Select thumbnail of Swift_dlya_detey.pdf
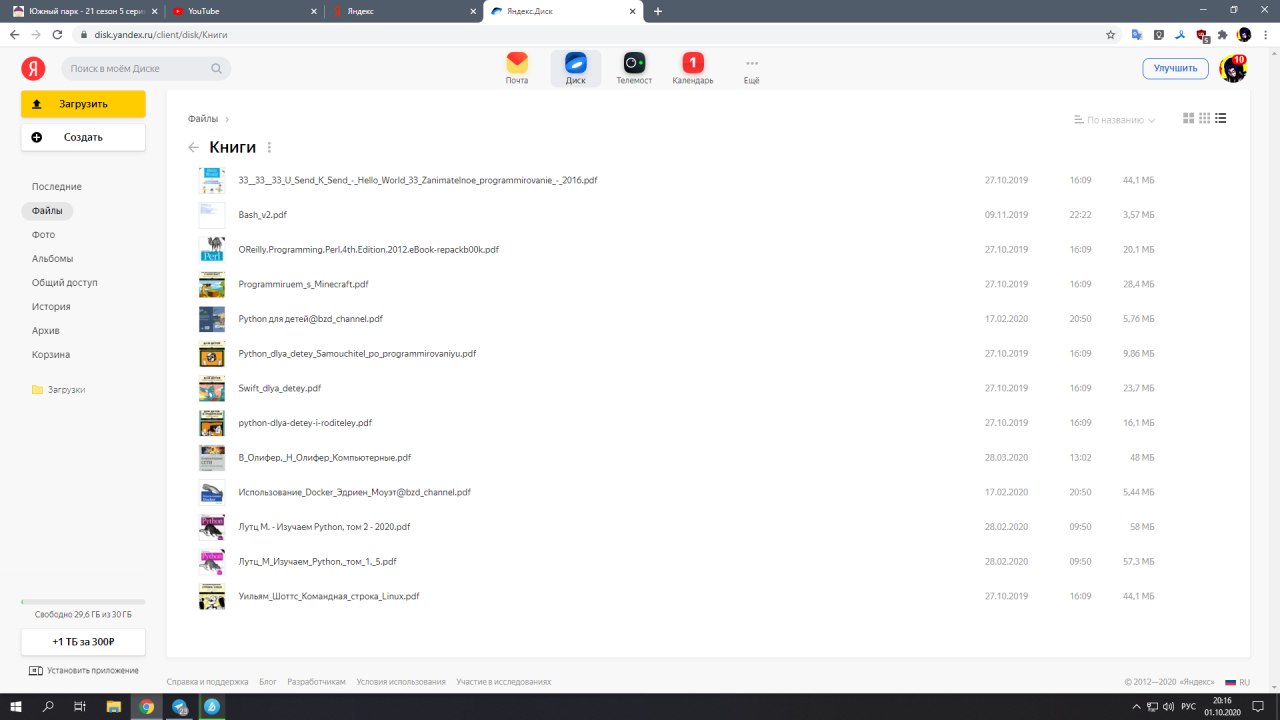 212,388
